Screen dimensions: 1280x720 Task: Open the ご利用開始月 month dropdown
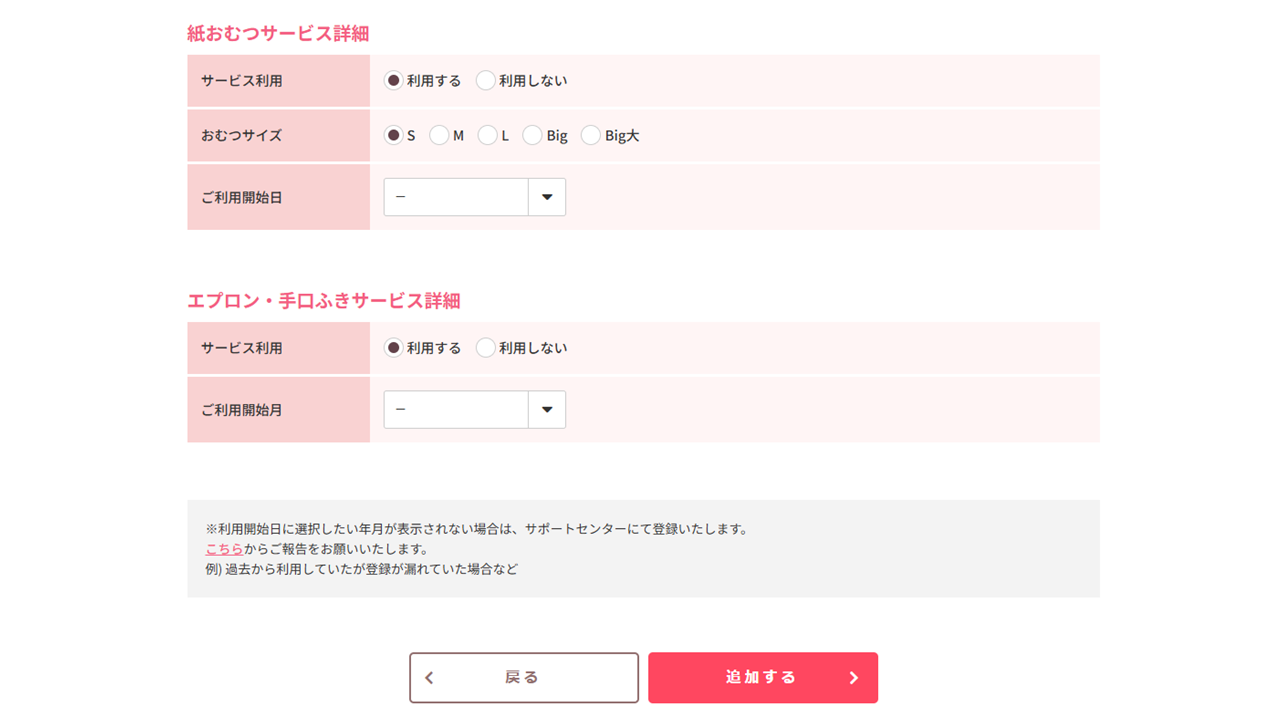[457, 410]
